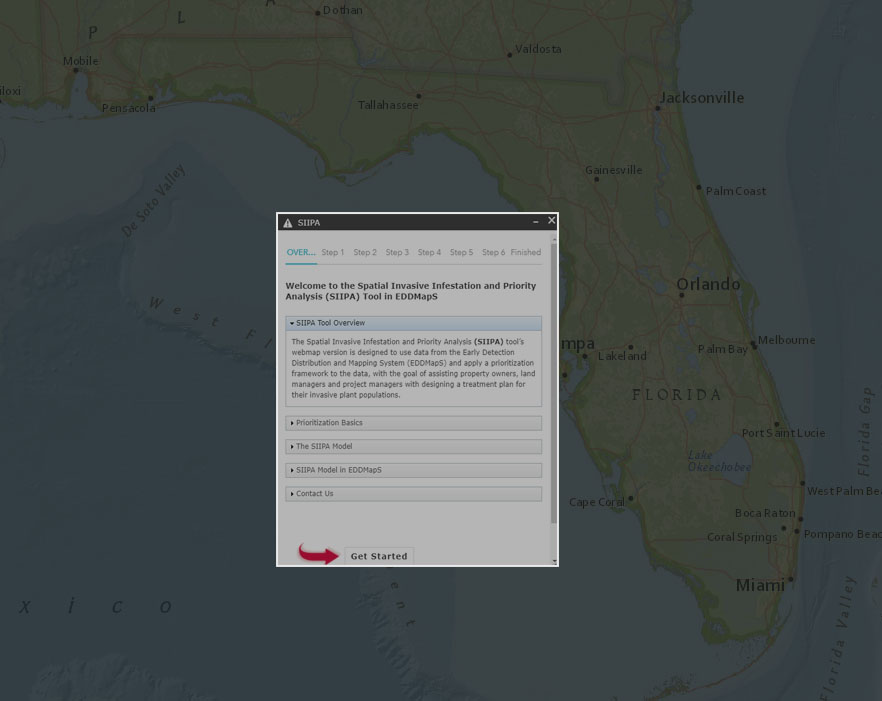Image resolution: width=882 pixels, height=701 pixels.
Task: Go to the Step 1 tab
Action: point(332,253)
